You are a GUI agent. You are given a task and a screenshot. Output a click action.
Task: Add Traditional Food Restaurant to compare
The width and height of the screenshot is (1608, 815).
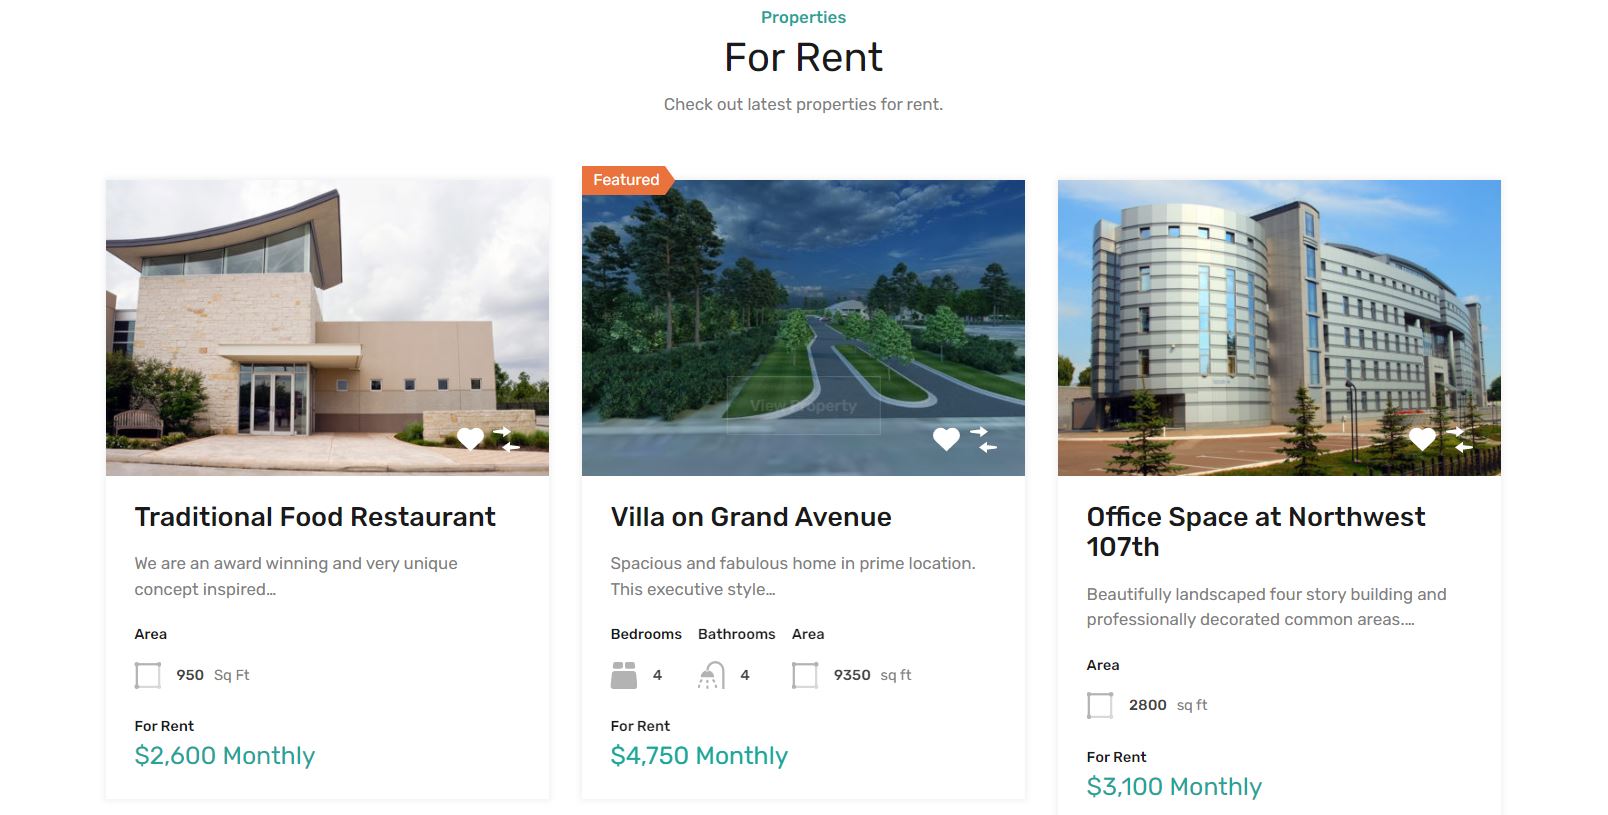coord(508,439)
